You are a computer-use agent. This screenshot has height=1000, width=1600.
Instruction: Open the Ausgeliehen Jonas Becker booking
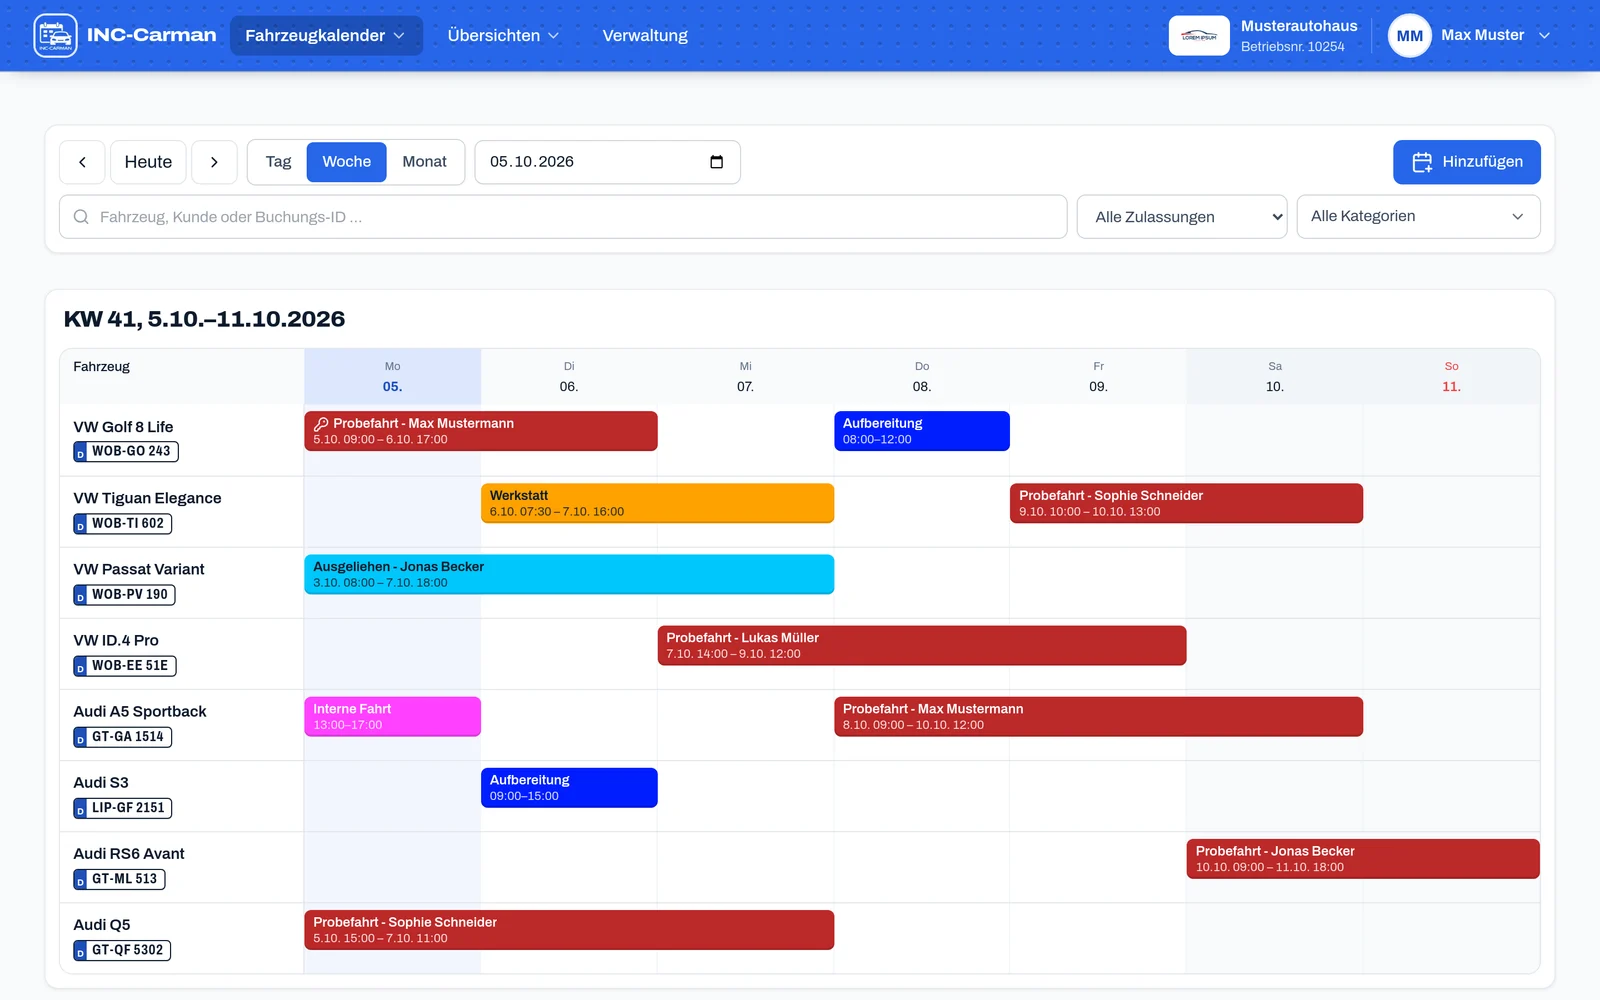[x=569, y=574]
